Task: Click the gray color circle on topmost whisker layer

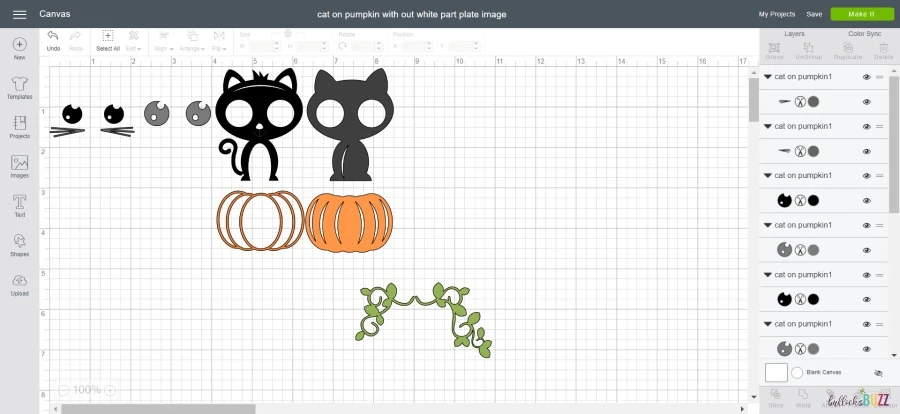Action: click(813, 102)
